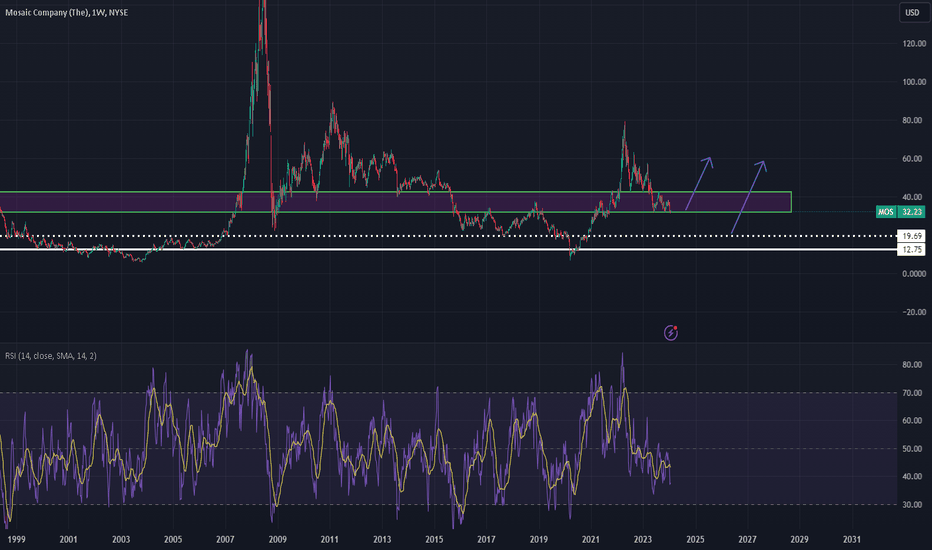This screenshot has width=932, height=550.
Task: Click the 2029 year on time axis
Action: point(799,539)
